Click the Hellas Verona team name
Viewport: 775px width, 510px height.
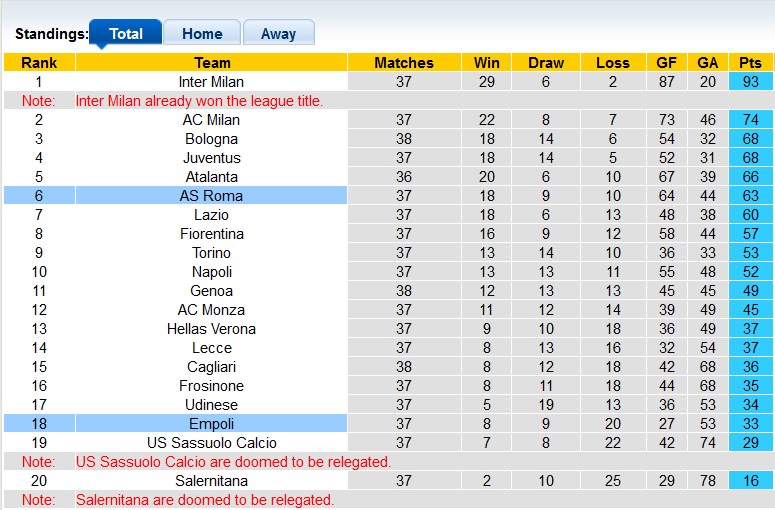(x=211, y=329)
